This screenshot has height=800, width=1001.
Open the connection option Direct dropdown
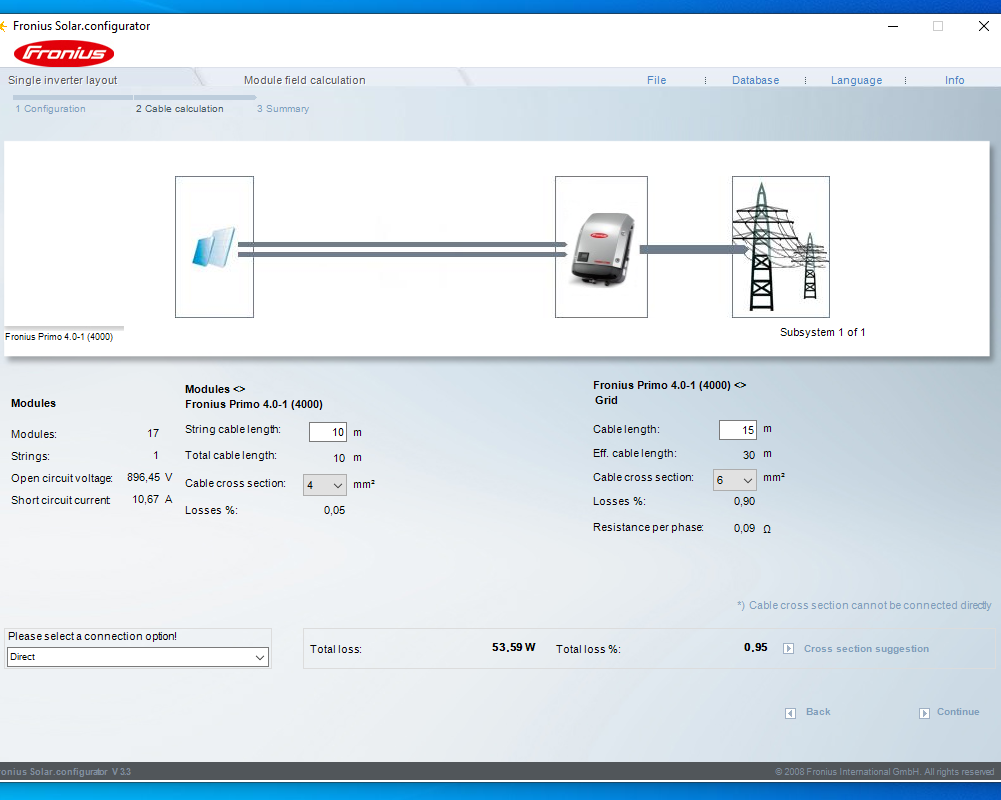(138, 657)
